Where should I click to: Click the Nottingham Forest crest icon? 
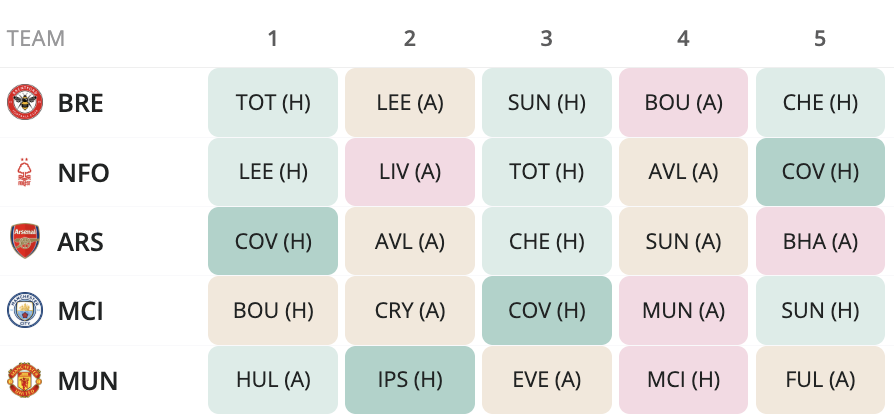(24, 172)
